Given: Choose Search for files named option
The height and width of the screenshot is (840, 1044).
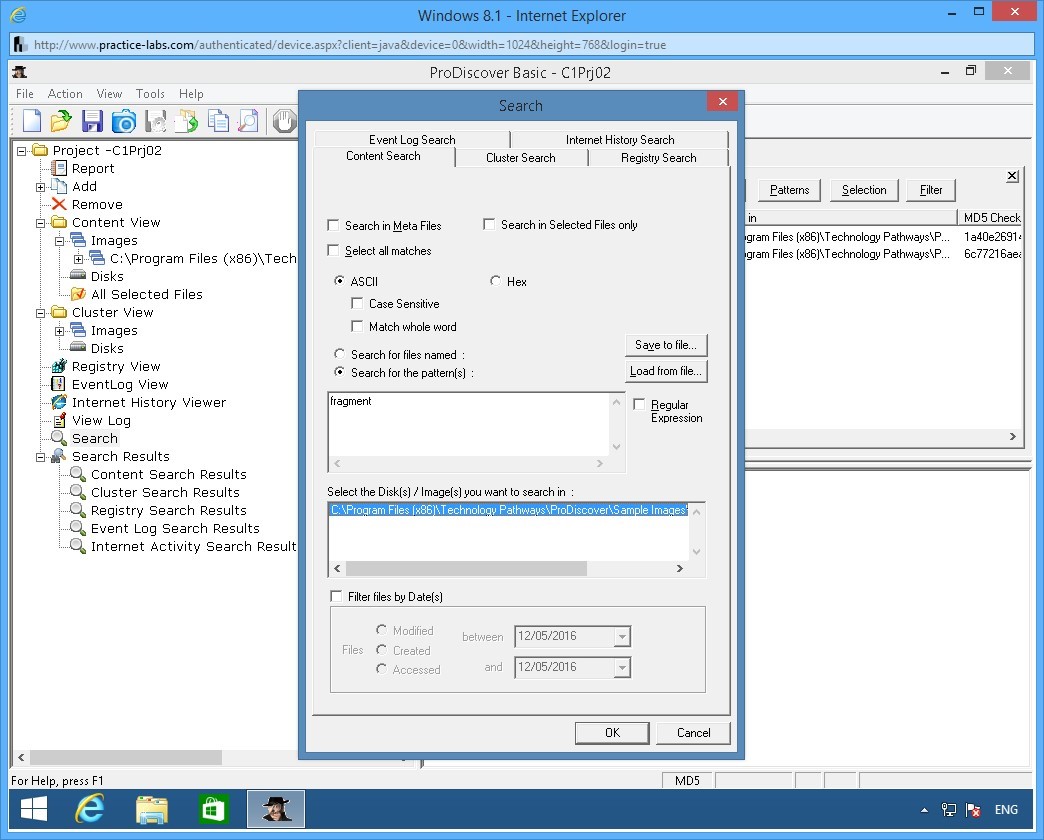Looking at the screenshot, I should [x=339, y=354].
